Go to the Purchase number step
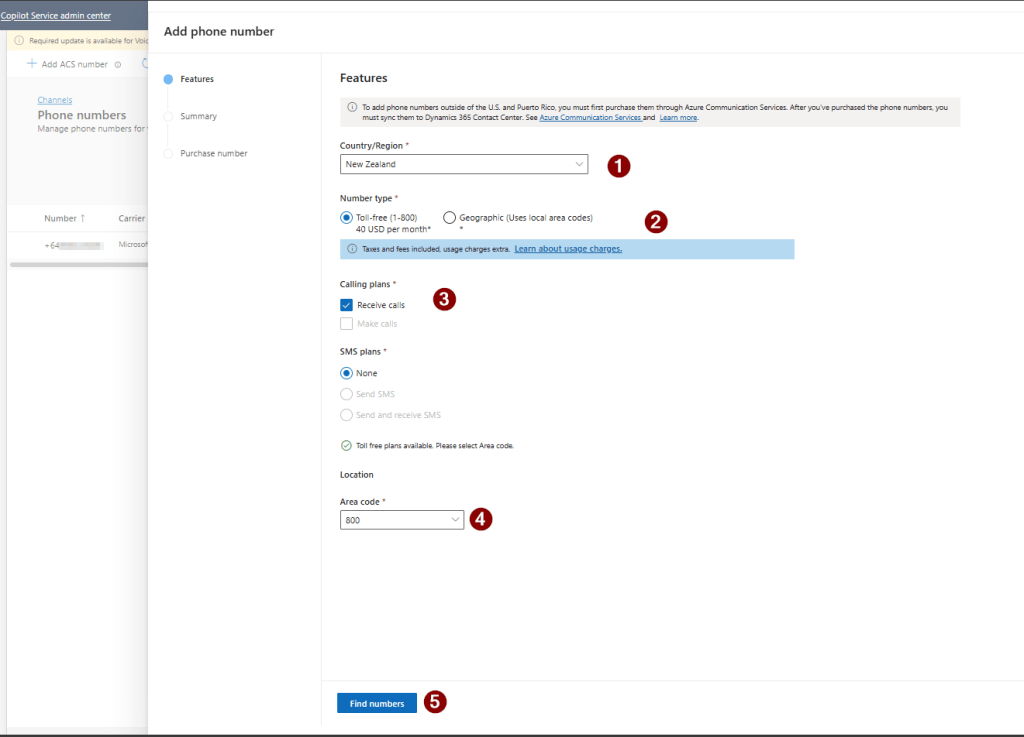 point(213,154)
